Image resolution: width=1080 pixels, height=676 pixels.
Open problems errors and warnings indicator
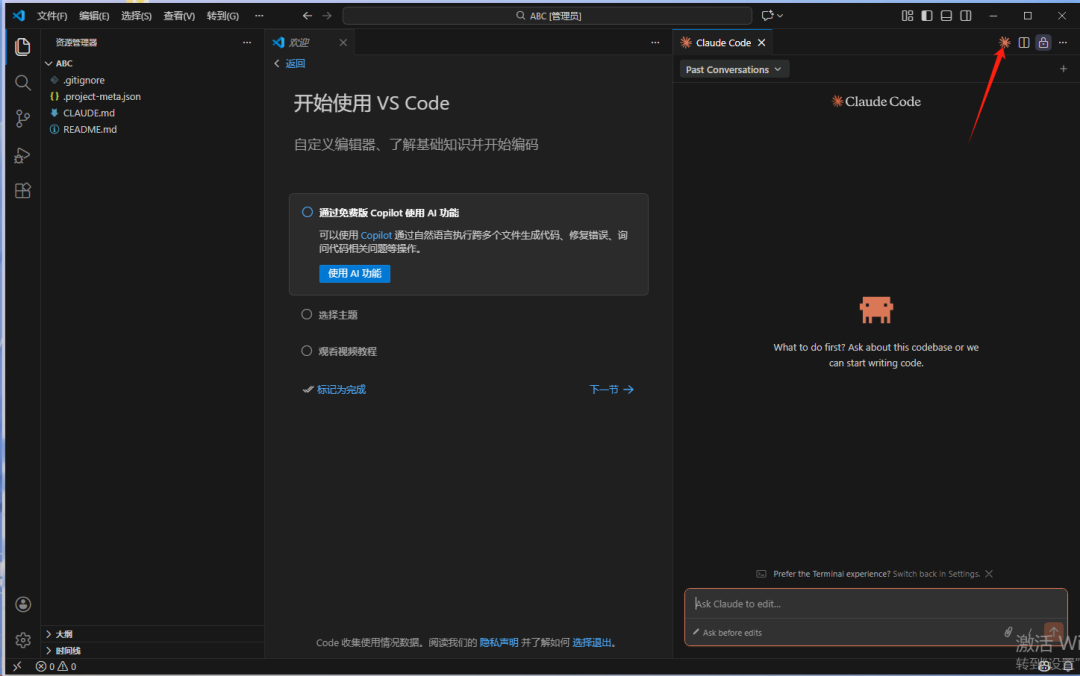tap(56, 666)
